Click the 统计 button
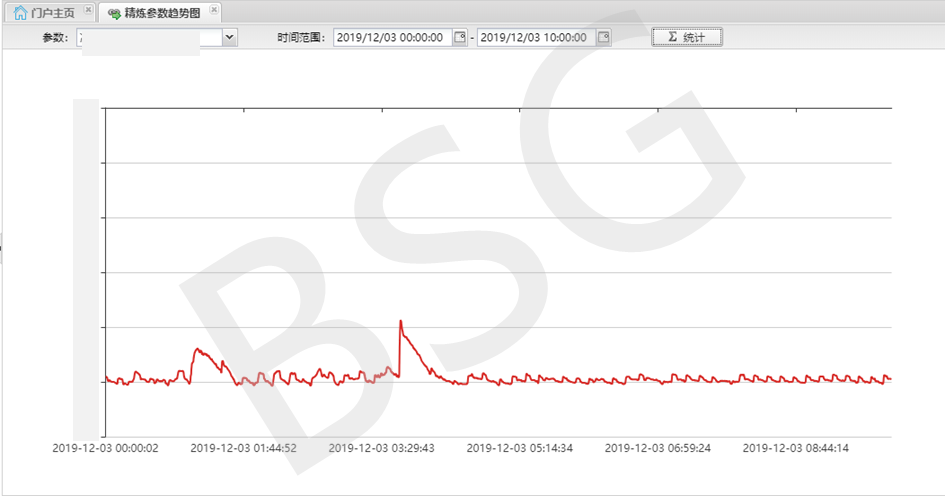The image size is (945, 496). (x=686, y=37)
